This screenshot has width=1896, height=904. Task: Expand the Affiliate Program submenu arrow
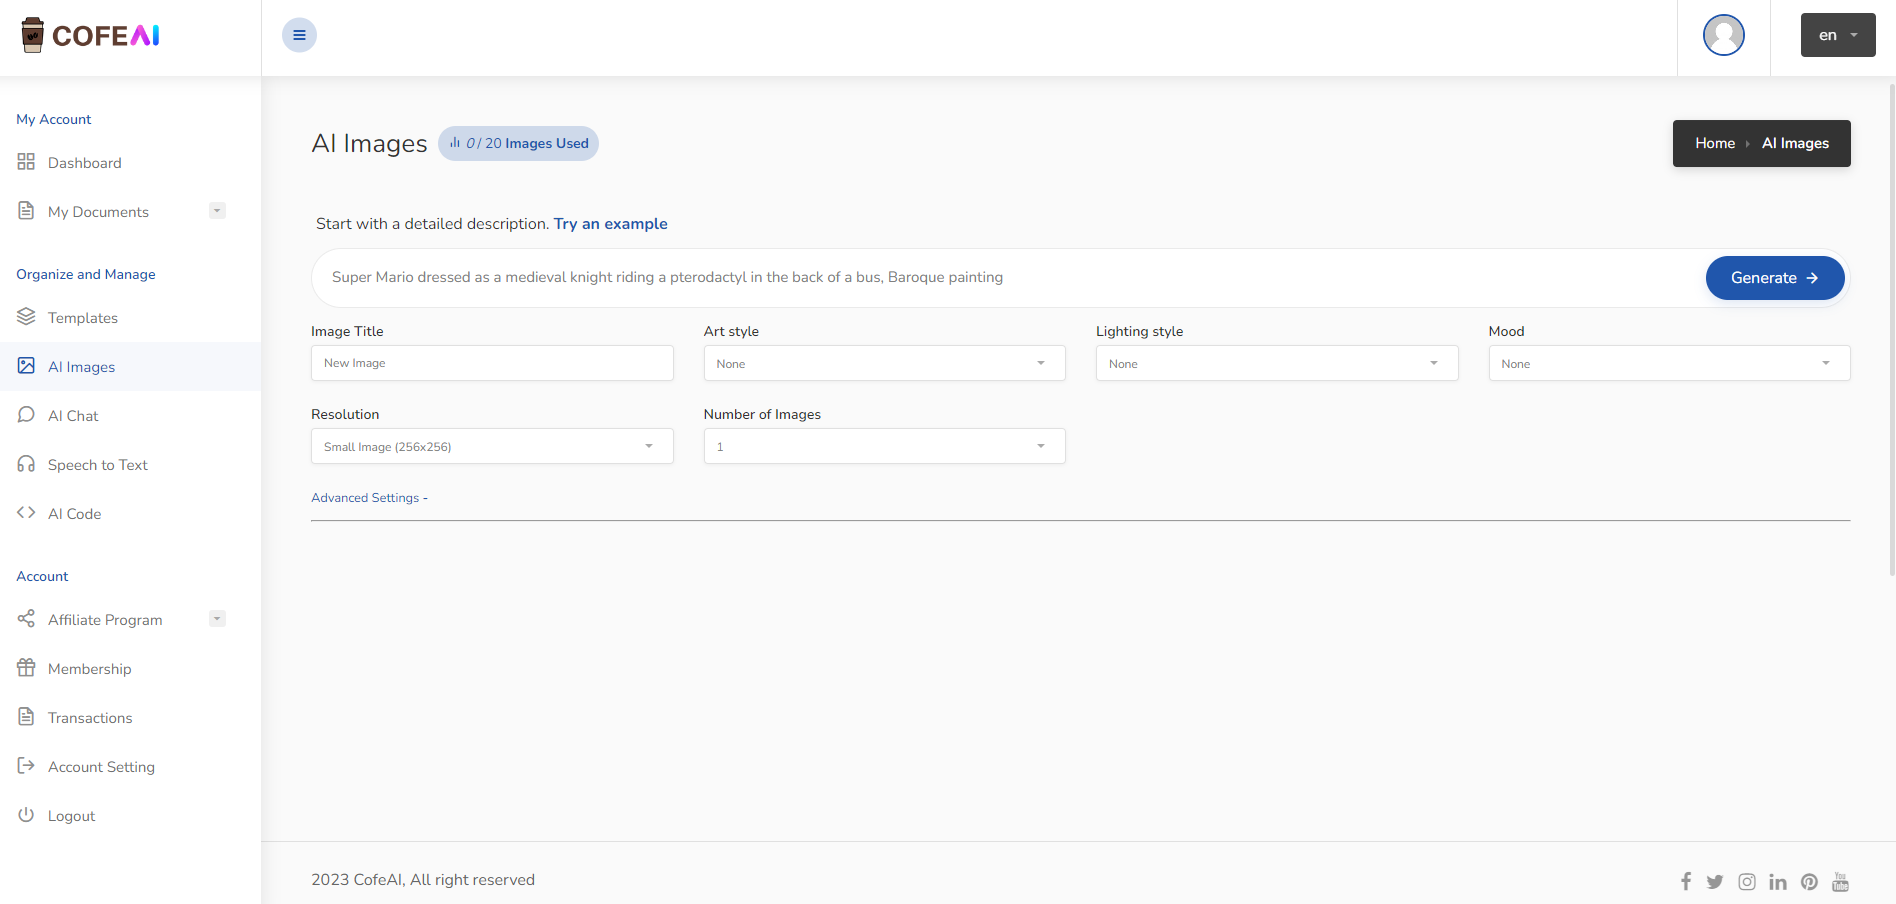[217, 619]
